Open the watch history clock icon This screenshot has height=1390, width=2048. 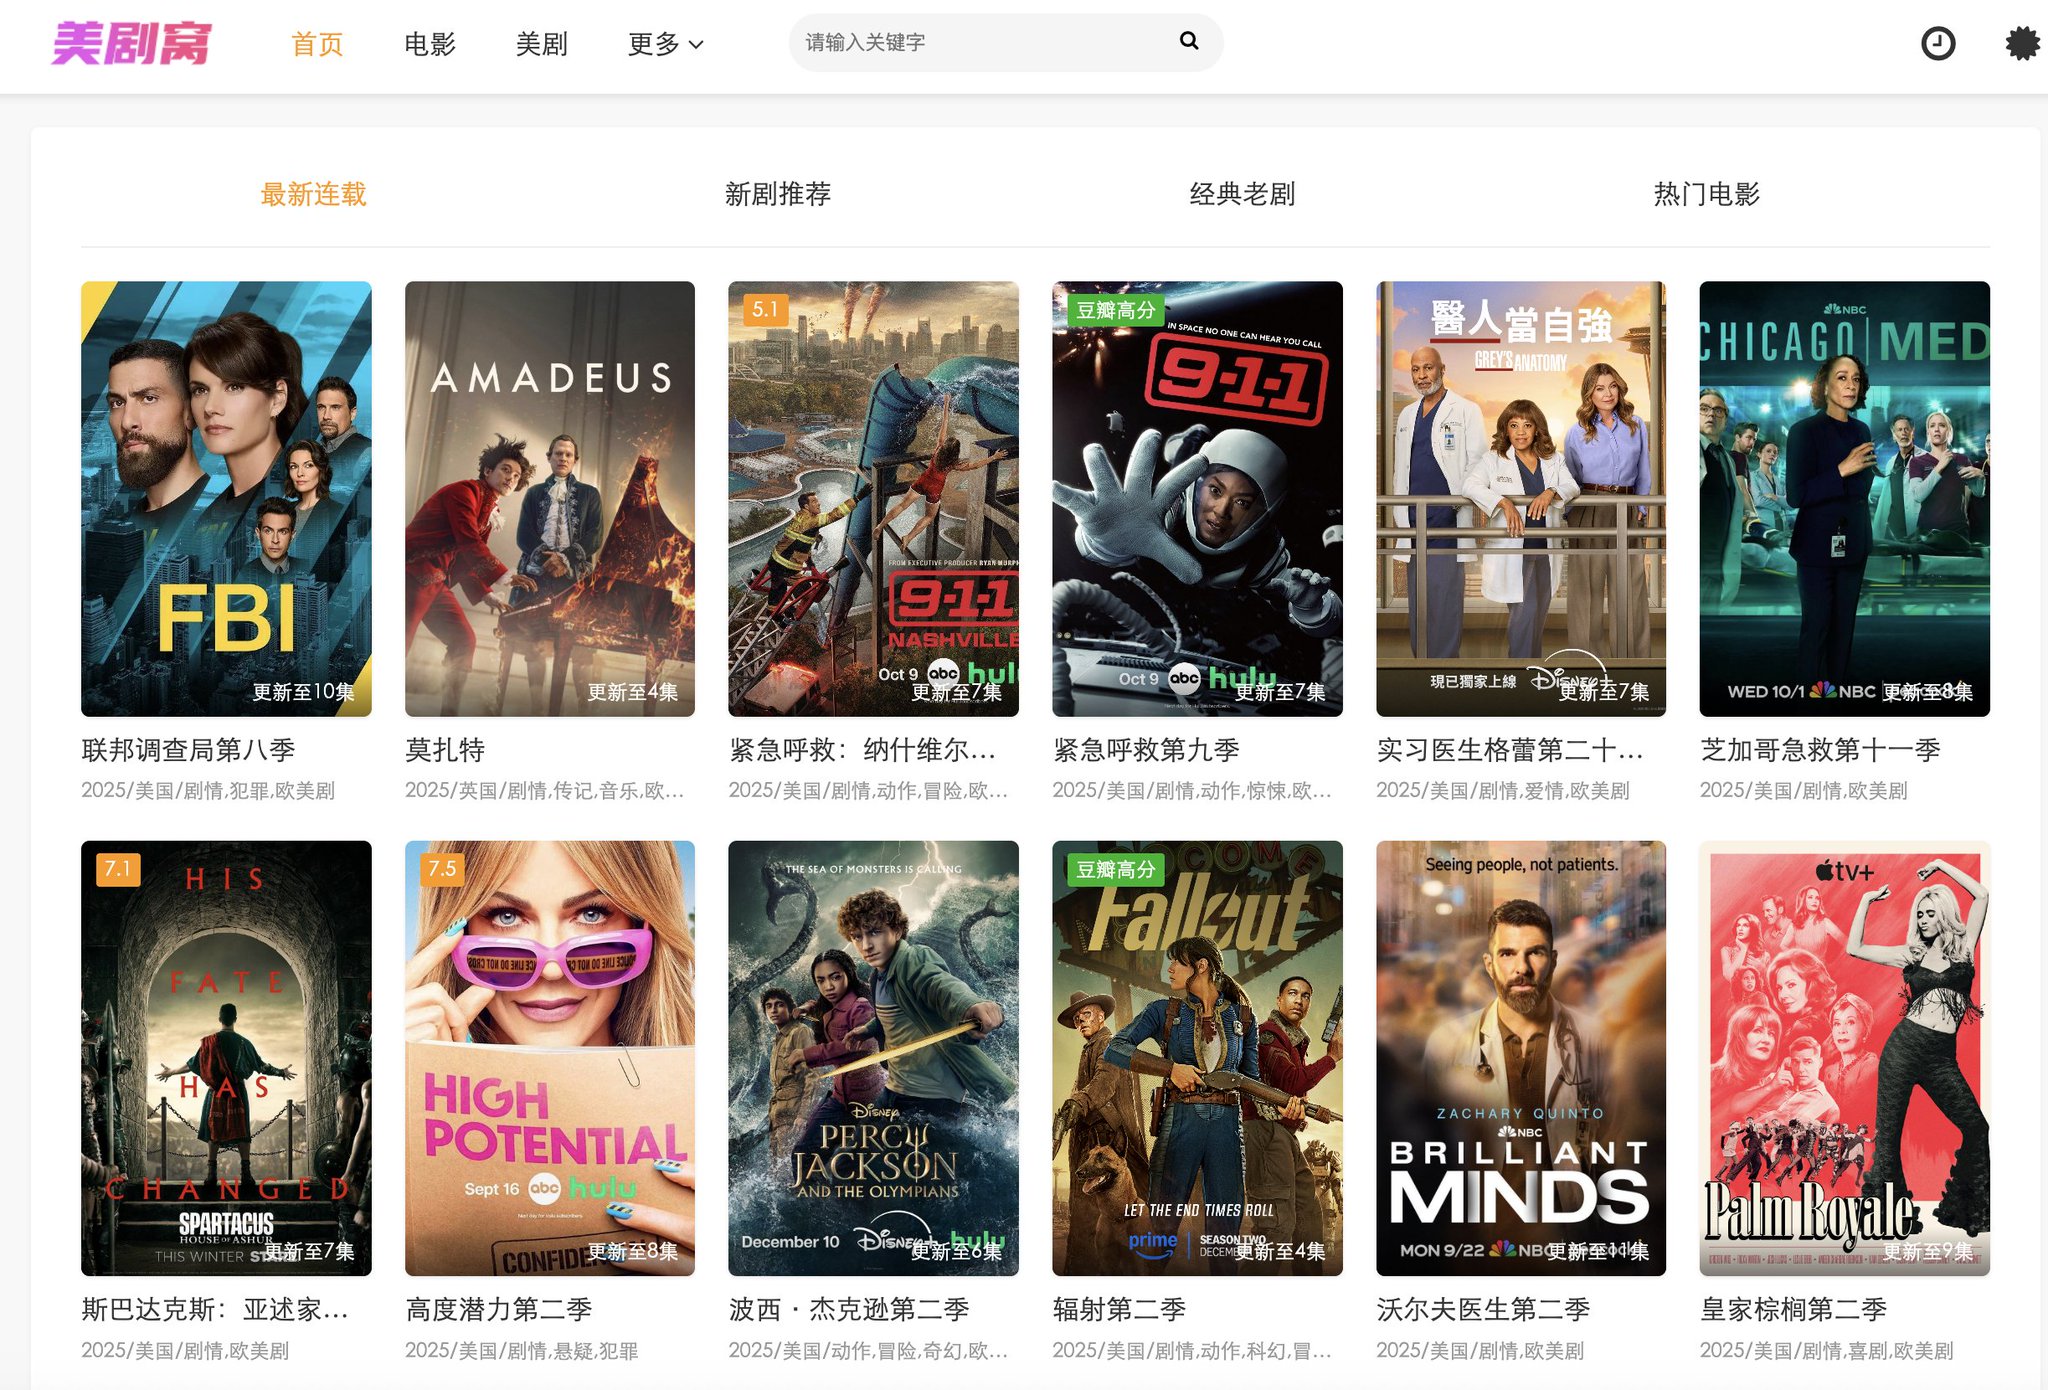tap(1937, 43)
